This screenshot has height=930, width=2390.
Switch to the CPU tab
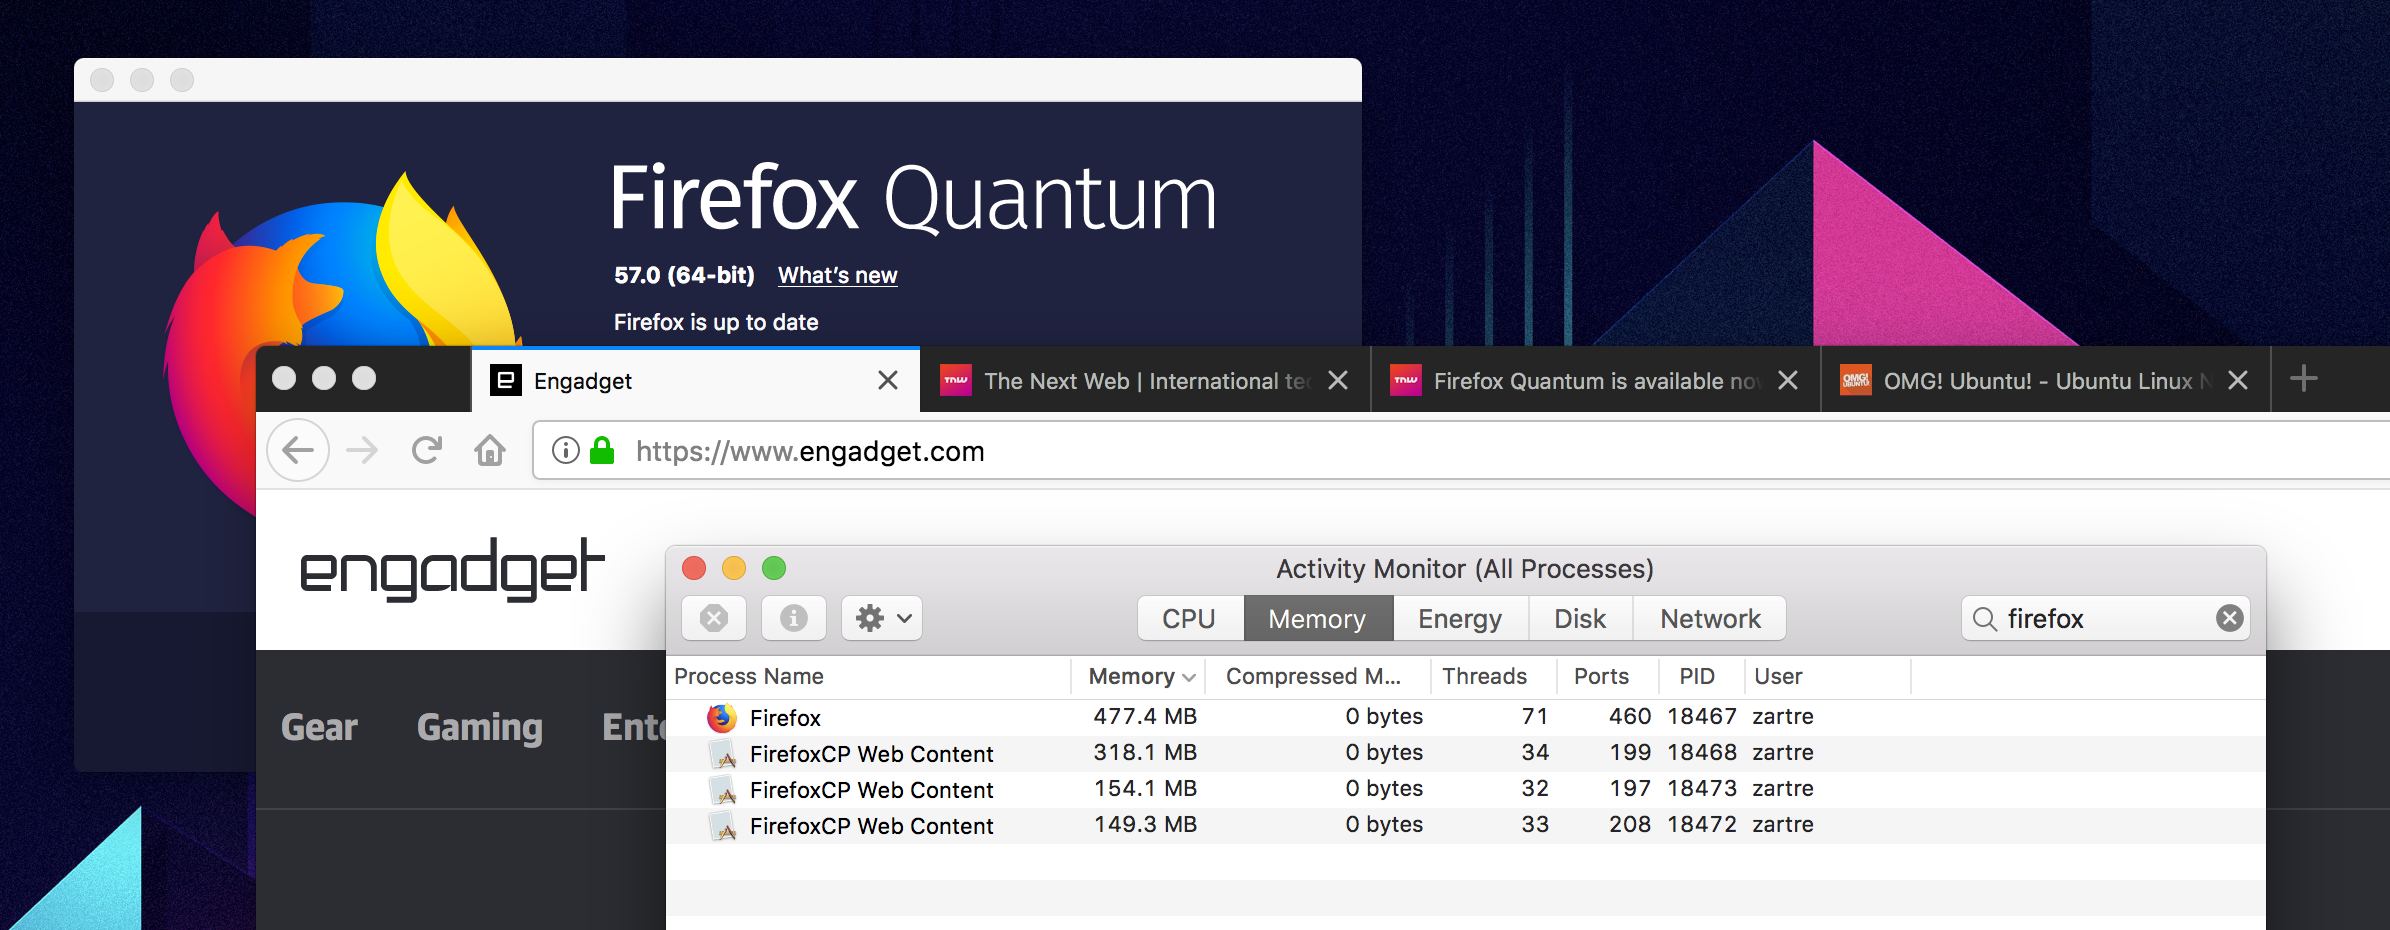tap(1189, 618)
